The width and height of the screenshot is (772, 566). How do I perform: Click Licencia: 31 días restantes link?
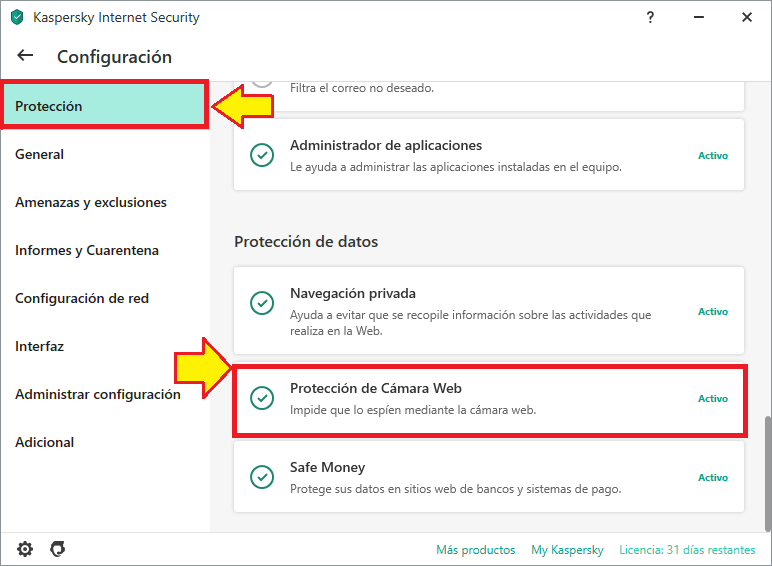687,550
